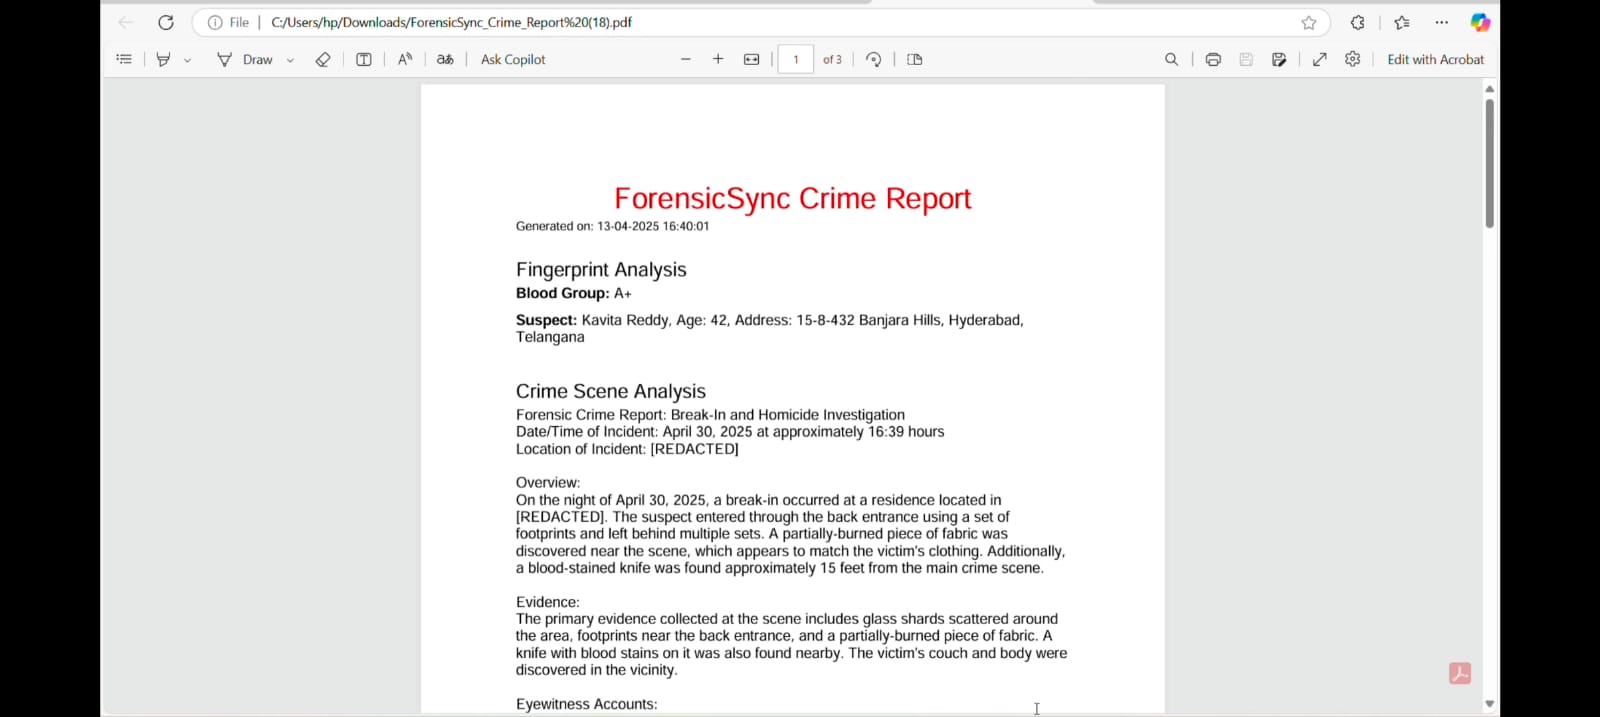Viewport: 1600px width, 717px height.
Task: Start Read aloud
Action: point(405,59)
